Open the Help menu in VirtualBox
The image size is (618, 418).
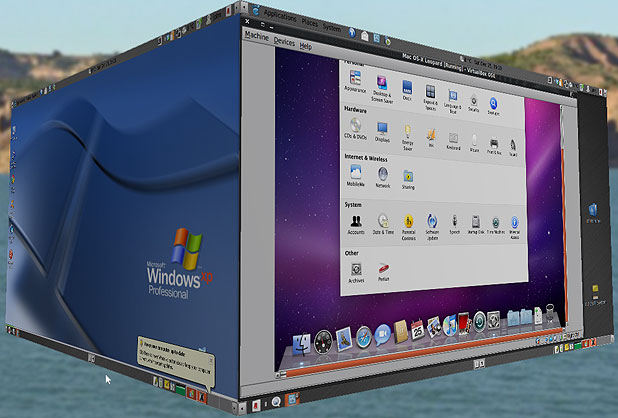(x=305, y=46)
